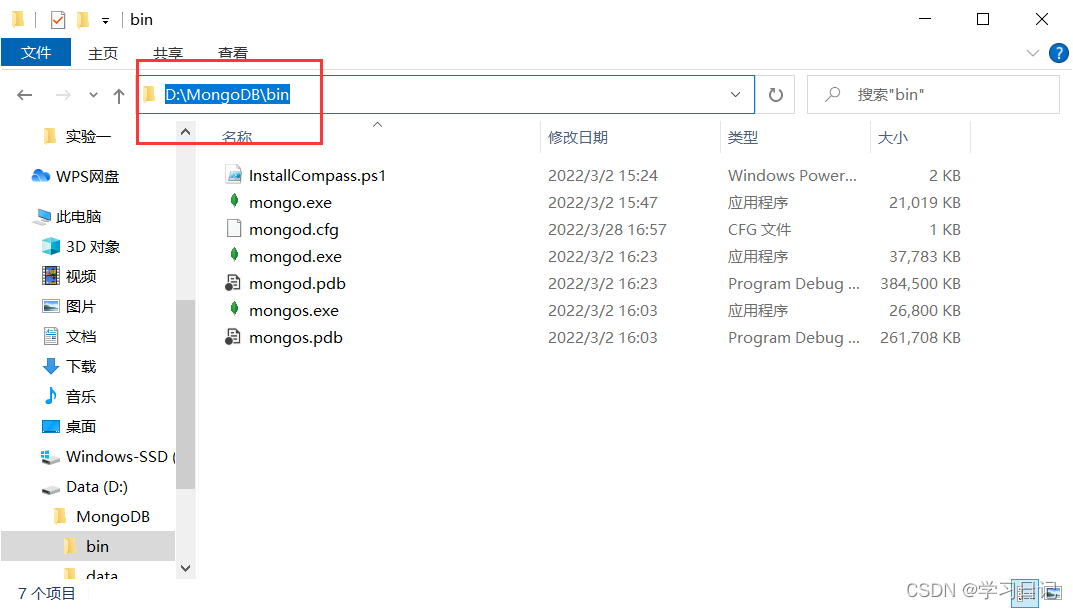This screenshot has height=609, width=1073.
Task: Select the mongo.exe leaf icon
Action: [234, 200]
